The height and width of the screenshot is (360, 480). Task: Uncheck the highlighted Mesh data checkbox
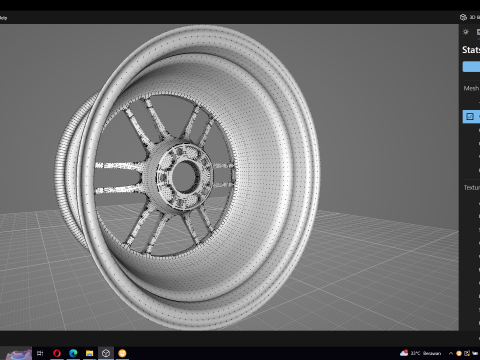click(470, 116)
